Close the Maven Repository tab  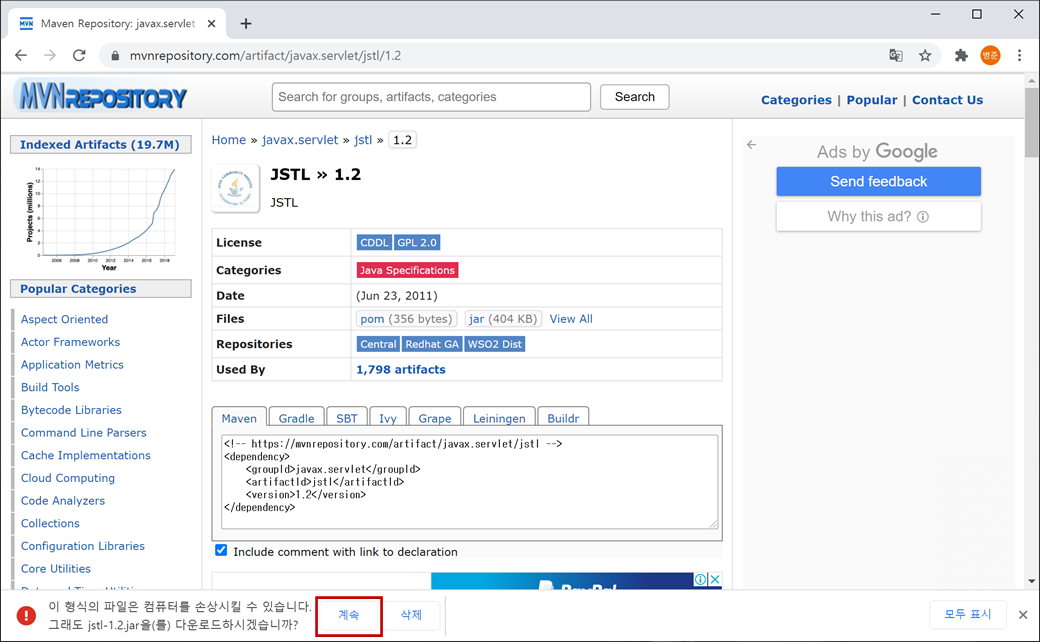pos(212,24)
